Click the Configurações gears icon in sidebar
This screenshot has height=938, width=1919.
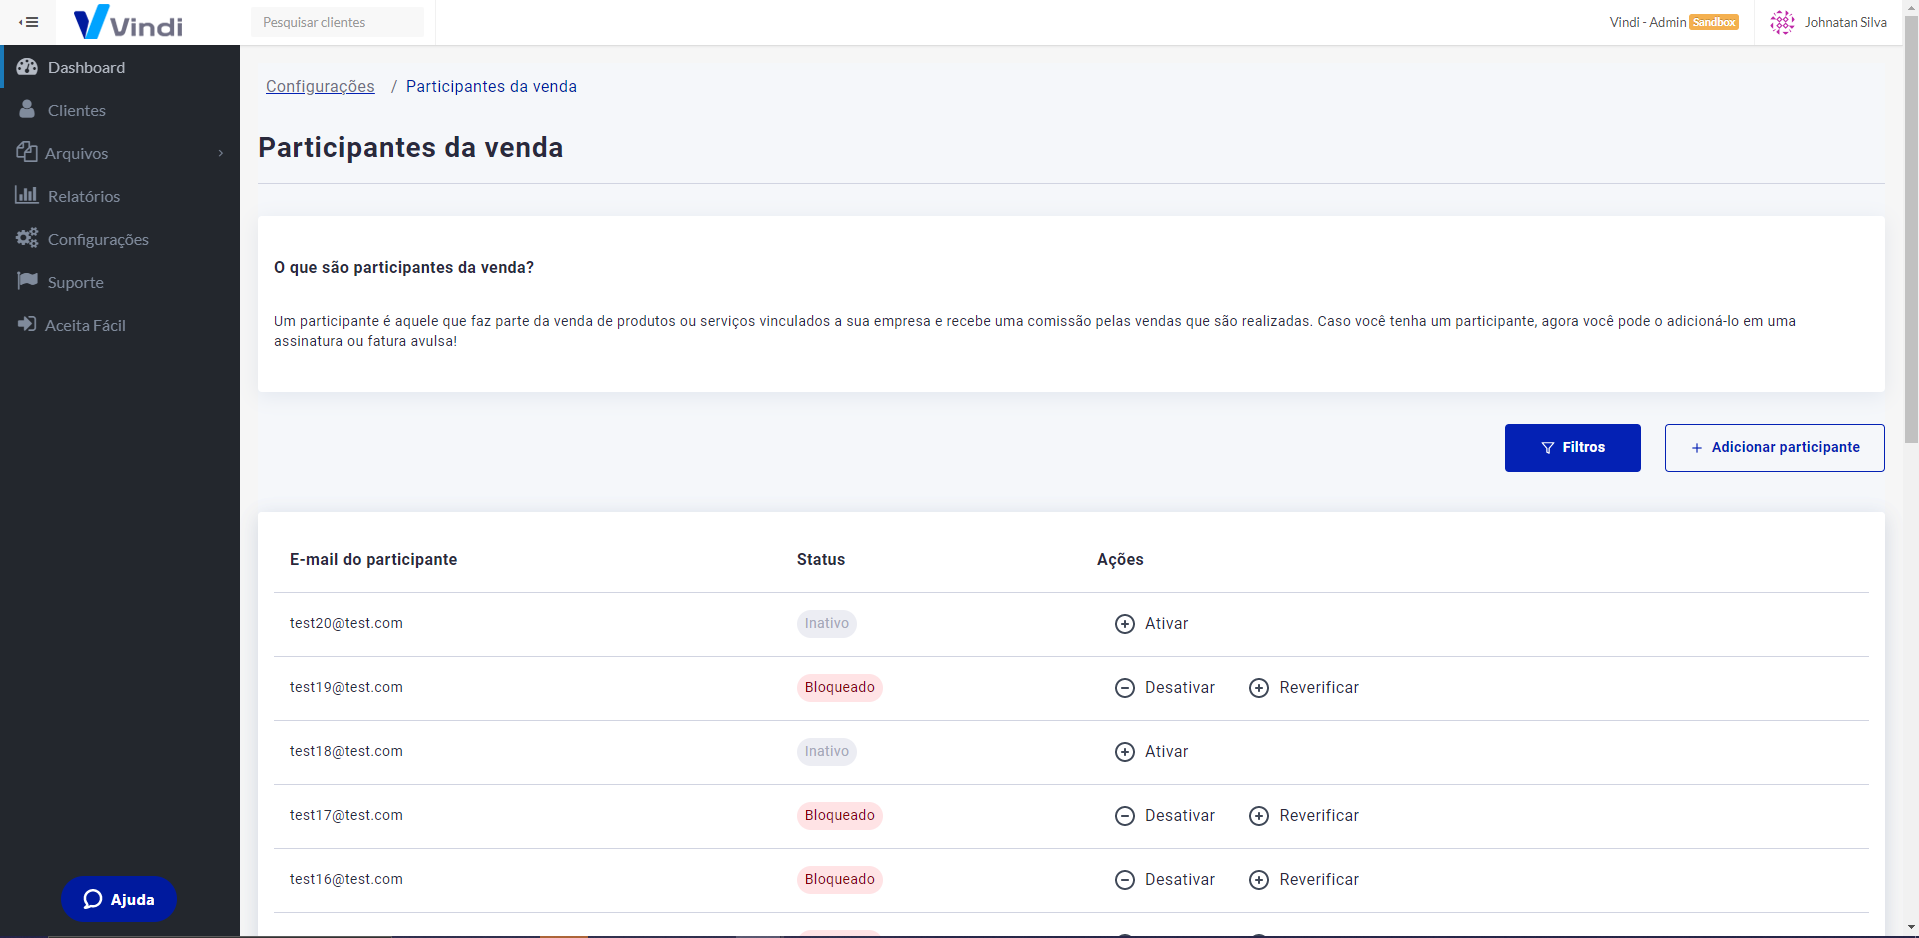point(27,239)
